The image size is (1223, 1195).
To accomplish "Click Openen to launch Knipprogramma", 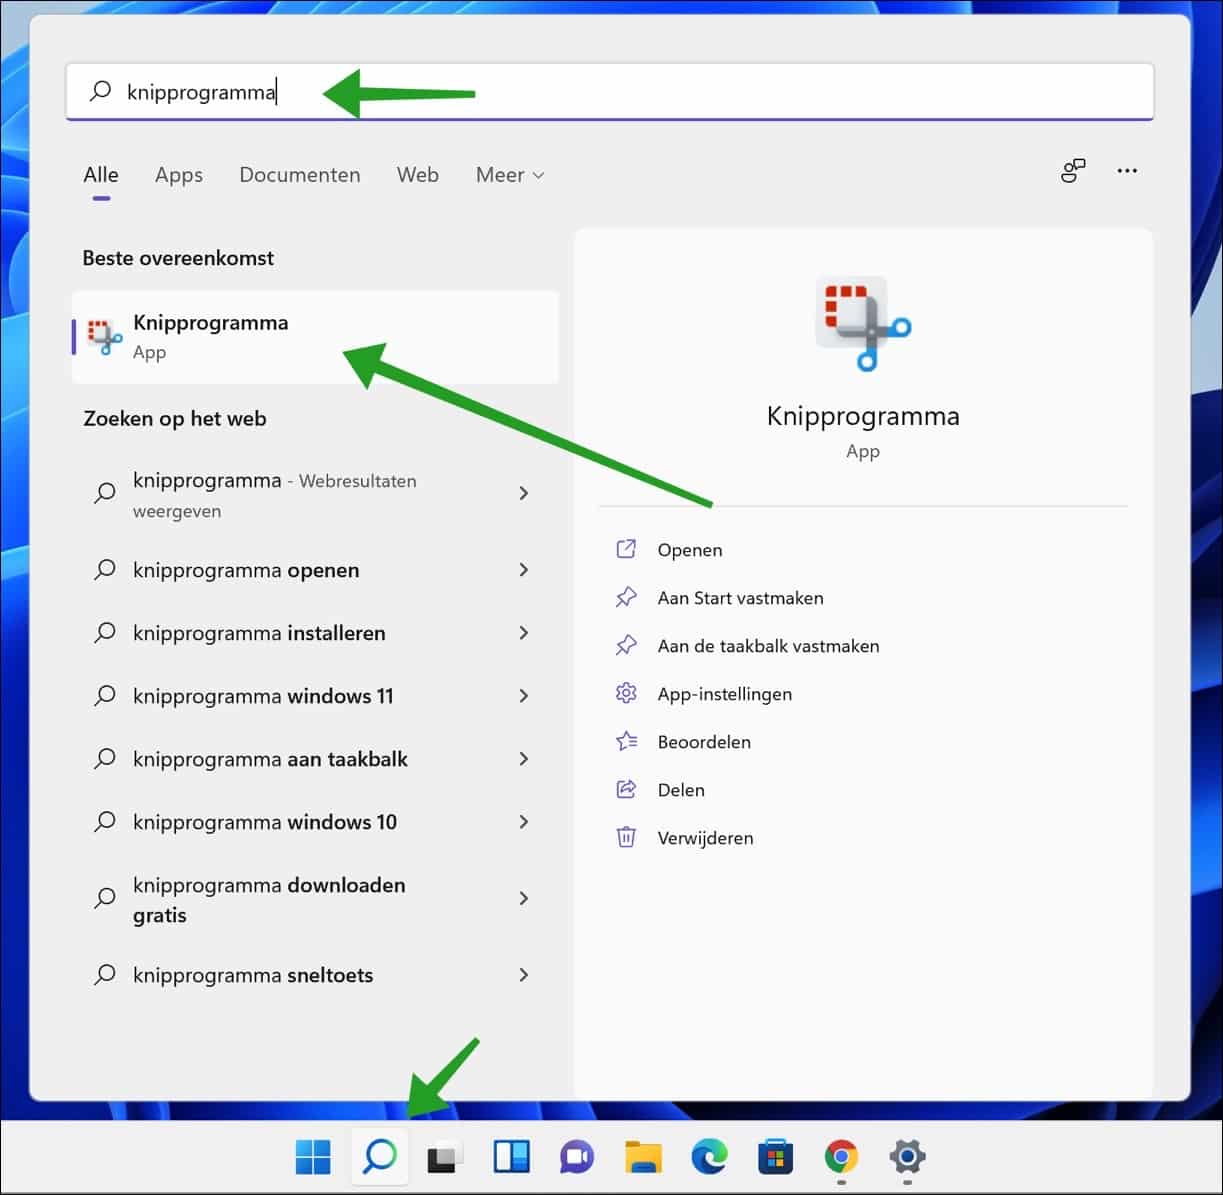I will click(x=689, y=549).
